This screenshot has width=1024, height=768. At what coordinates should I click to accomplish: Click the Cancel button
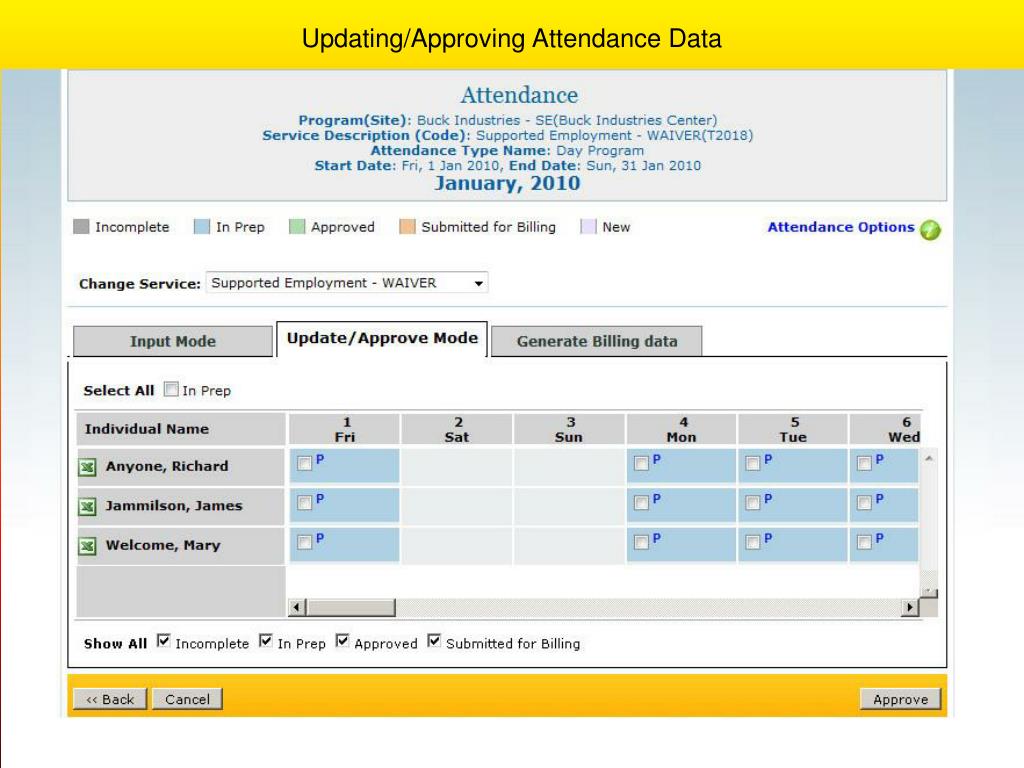(x=187, y=699)
